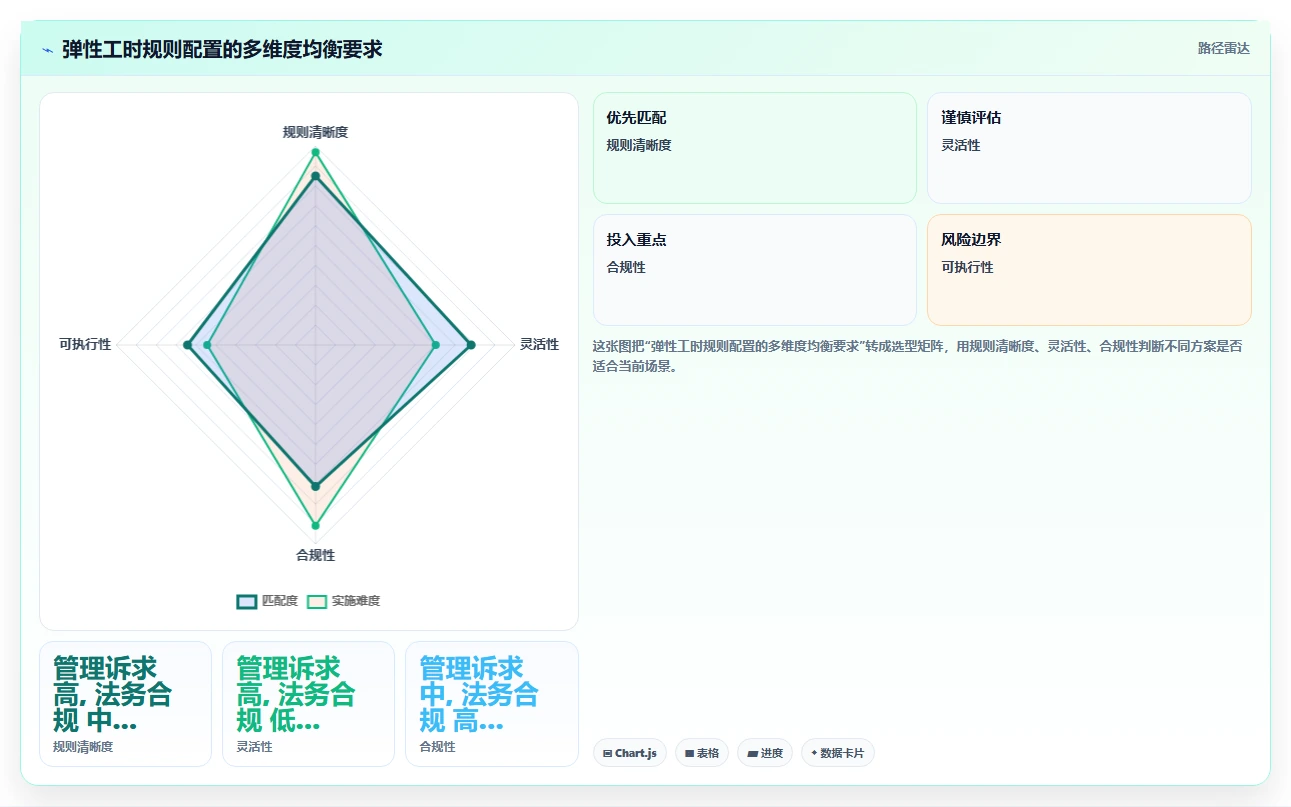1291x807 pixels.
Task: Click the 匹配度 data point on 灵活性 axis
Action: pyautogui.click(x=471, y=345)
